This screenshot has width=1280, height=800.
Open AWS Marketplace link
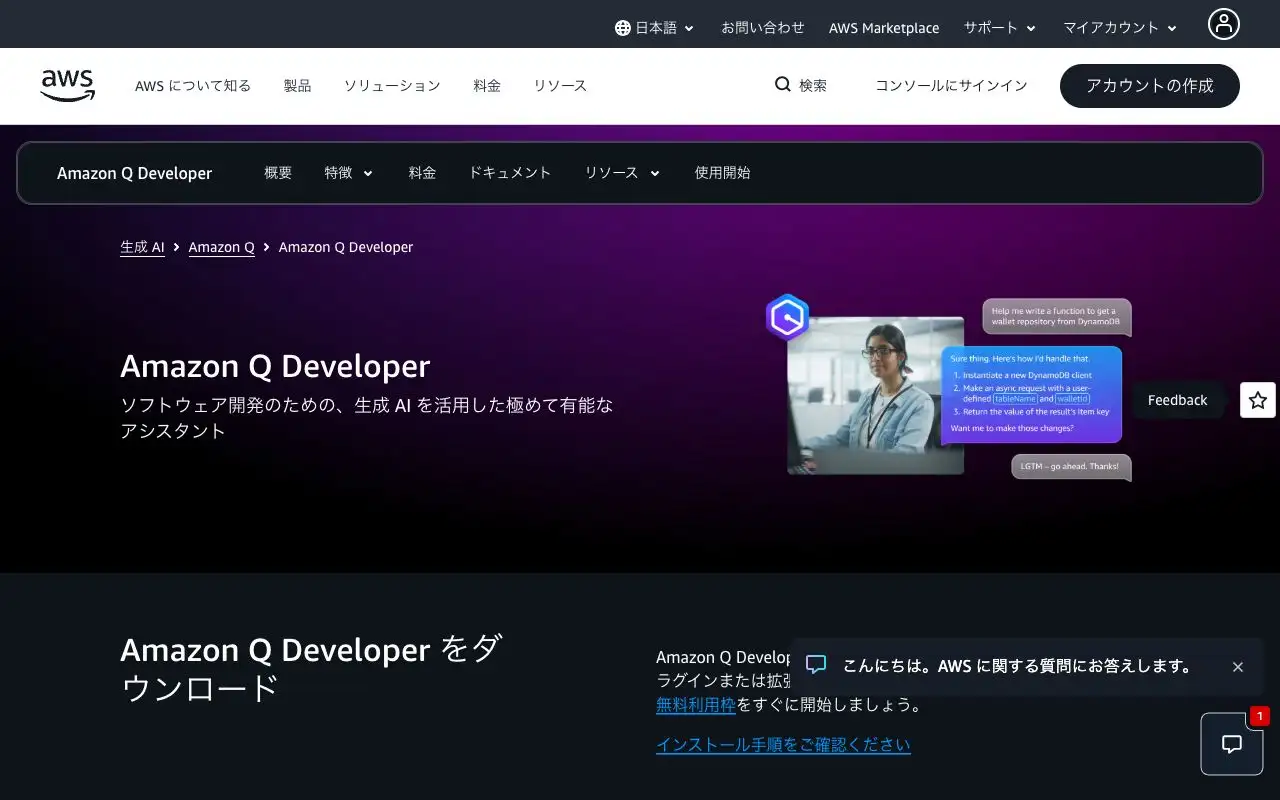(x=884, y=28)
